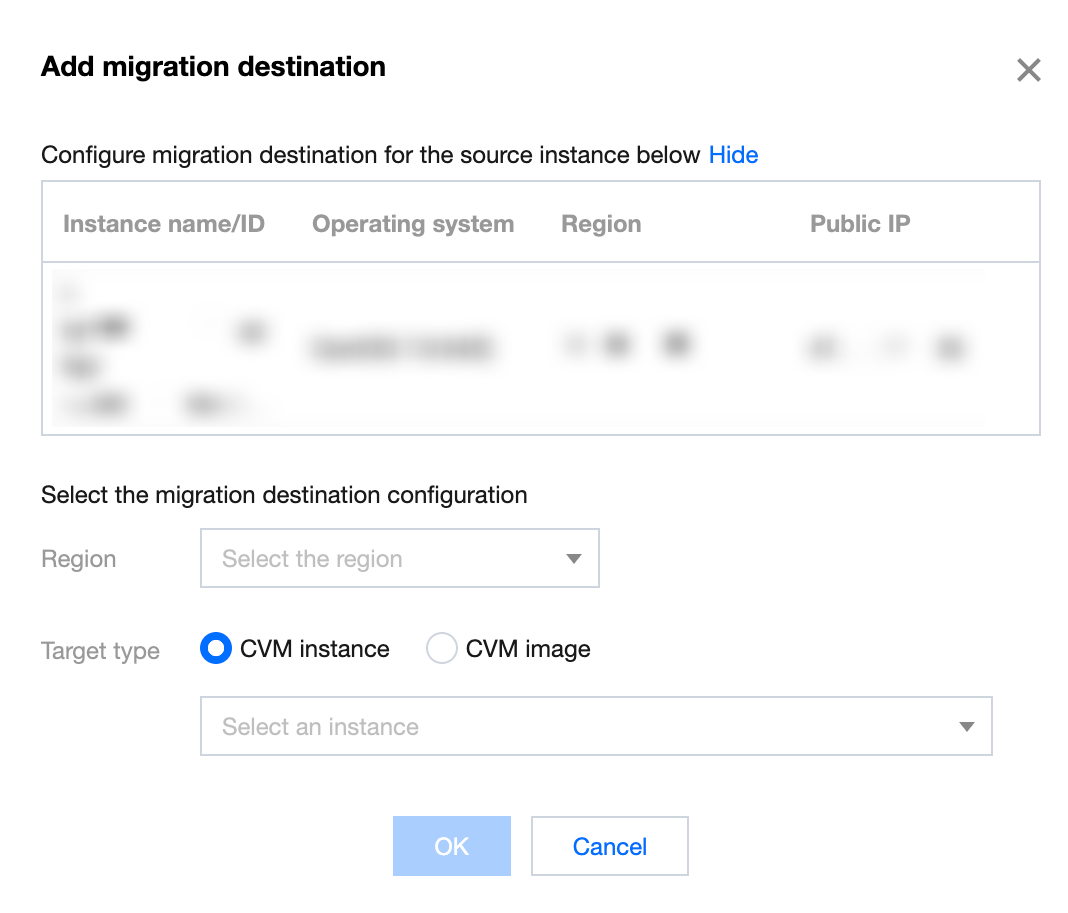The width and height of the screenshot is (1068, 913).
Task: Click the Public IP column header
Action: [860, 224]
